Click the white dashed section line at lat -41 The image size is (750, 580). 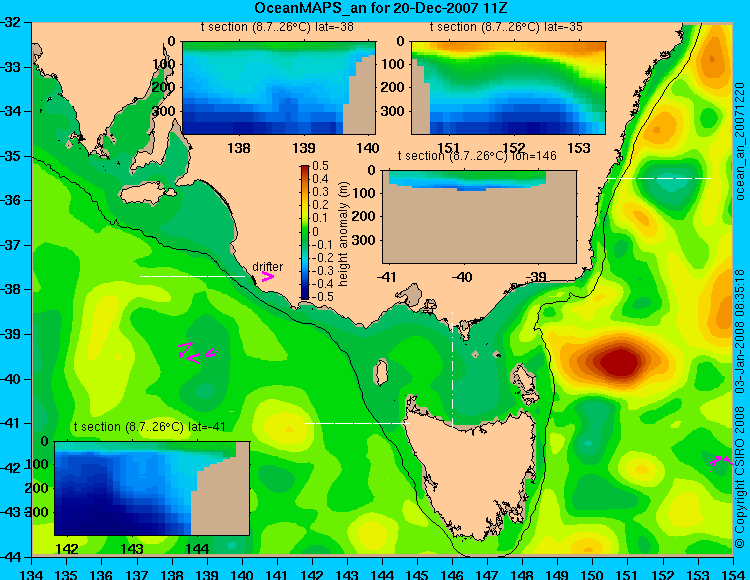pos(358,423)
